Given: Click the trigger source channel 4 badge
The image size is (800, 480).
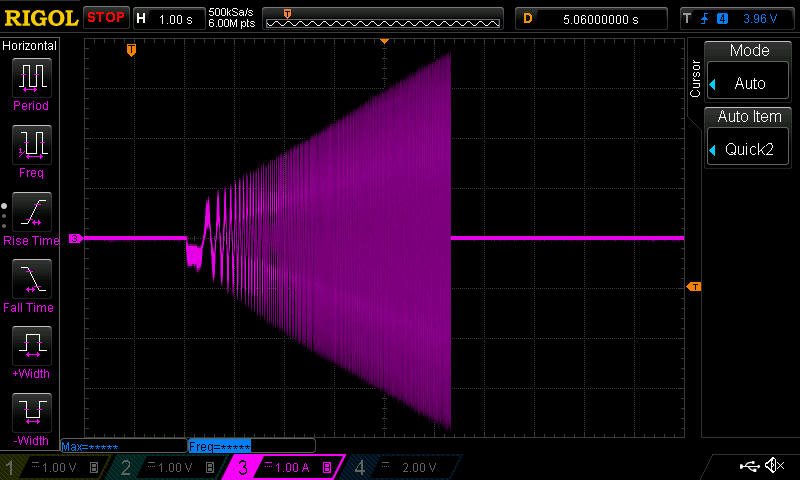Looking at the screenshot, I should point(722,19).
